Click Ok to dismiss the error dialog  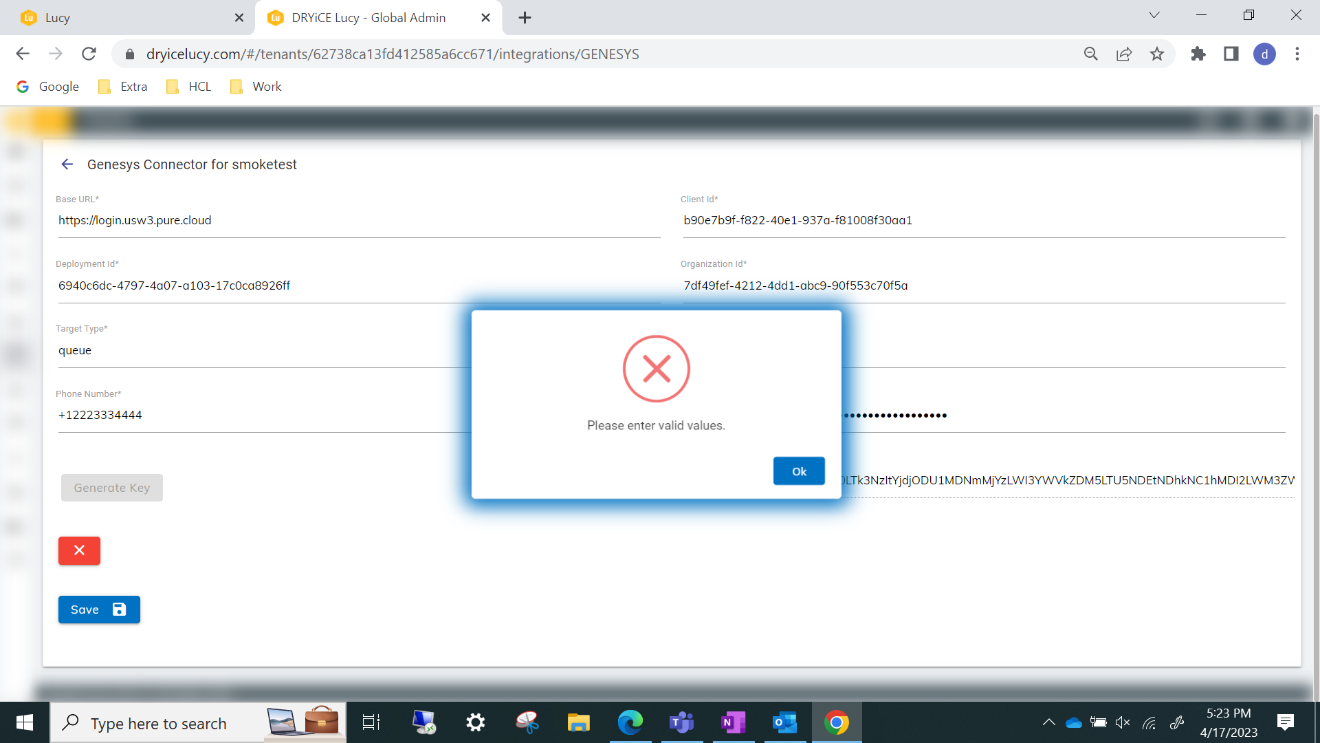(798, 470)
